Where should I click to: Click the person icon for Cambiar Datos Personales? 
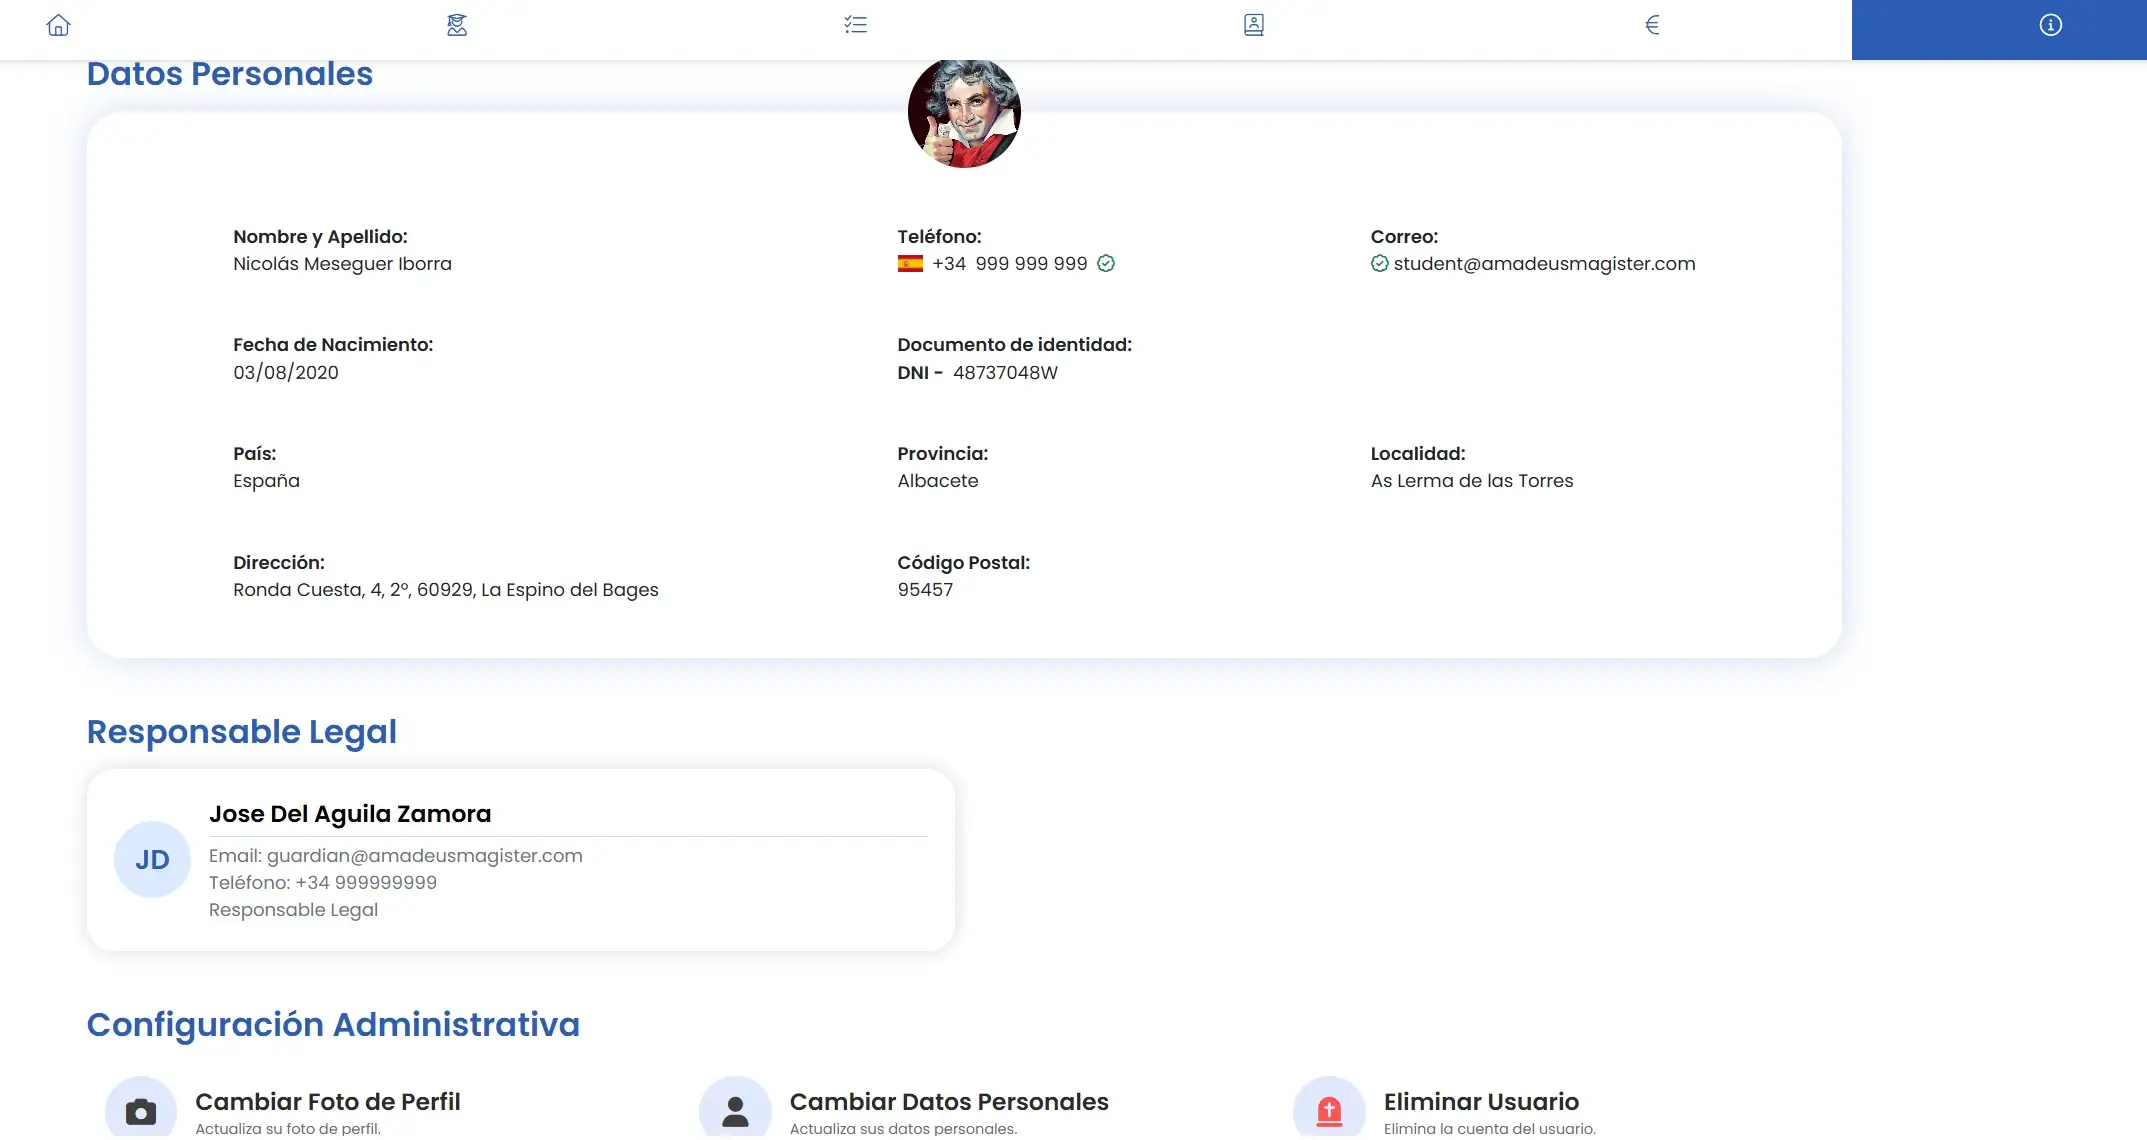point(735,1110)
